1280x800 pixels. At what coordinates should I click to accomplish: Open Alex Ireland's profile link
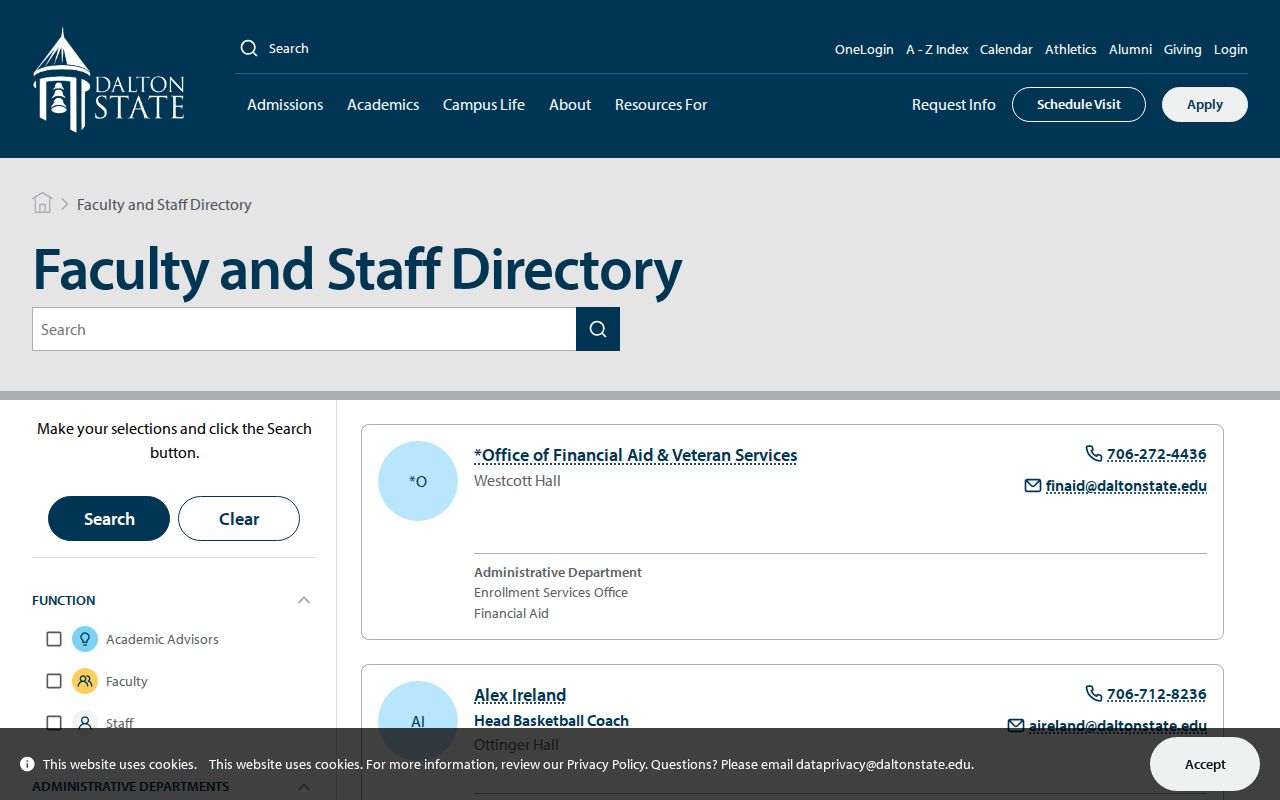[520, 695]
